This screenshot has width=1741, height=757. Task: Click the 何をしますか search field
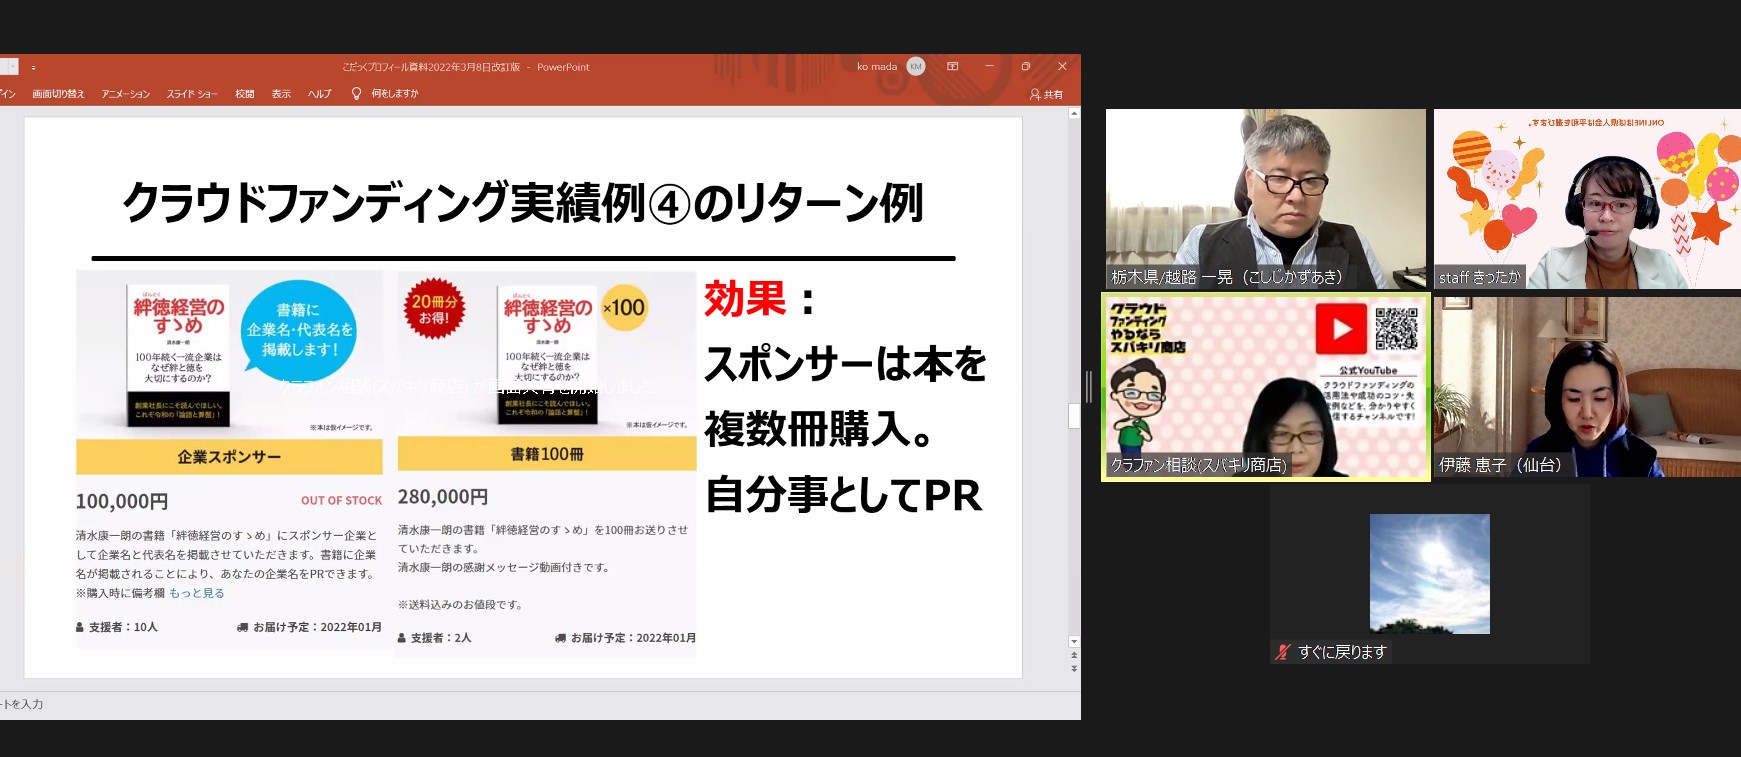[395, 94]
